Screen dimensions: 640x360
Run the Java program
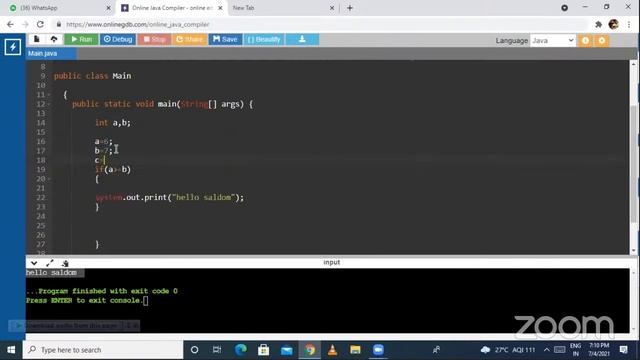pyautogui.click(x=81, y=39)
